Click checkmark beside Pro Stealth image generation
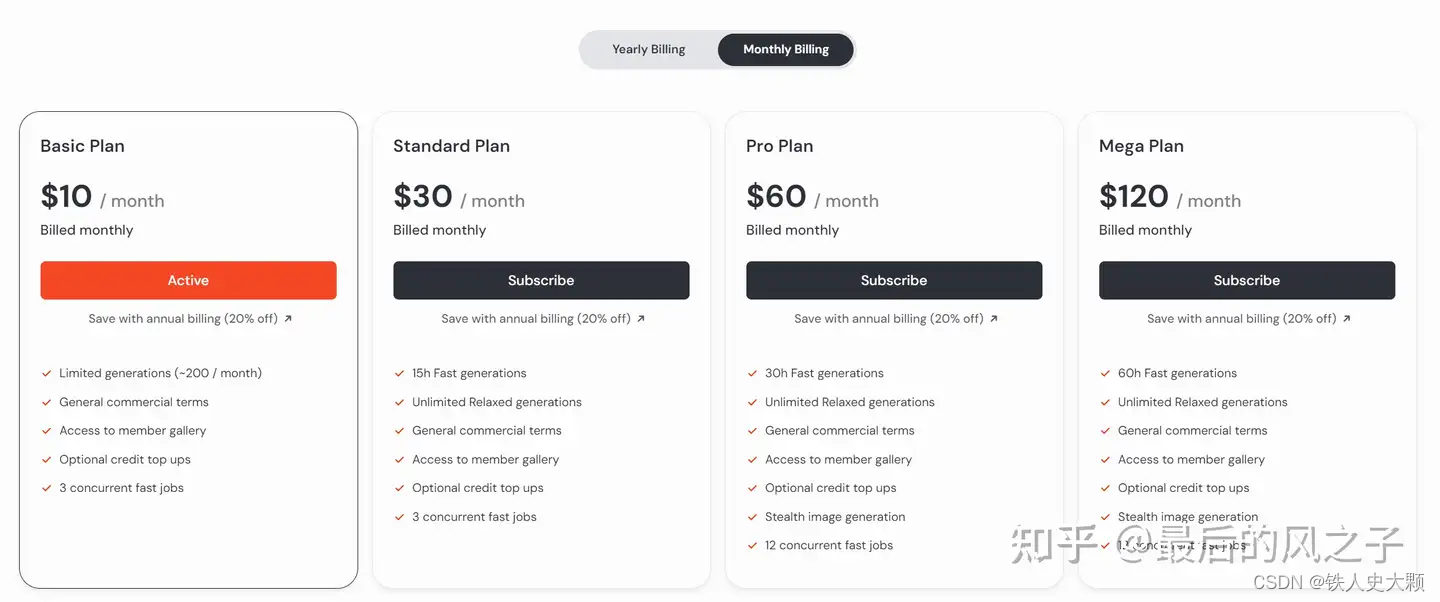Viewport: 1440px width, 602px height. (x=753, y=517)
